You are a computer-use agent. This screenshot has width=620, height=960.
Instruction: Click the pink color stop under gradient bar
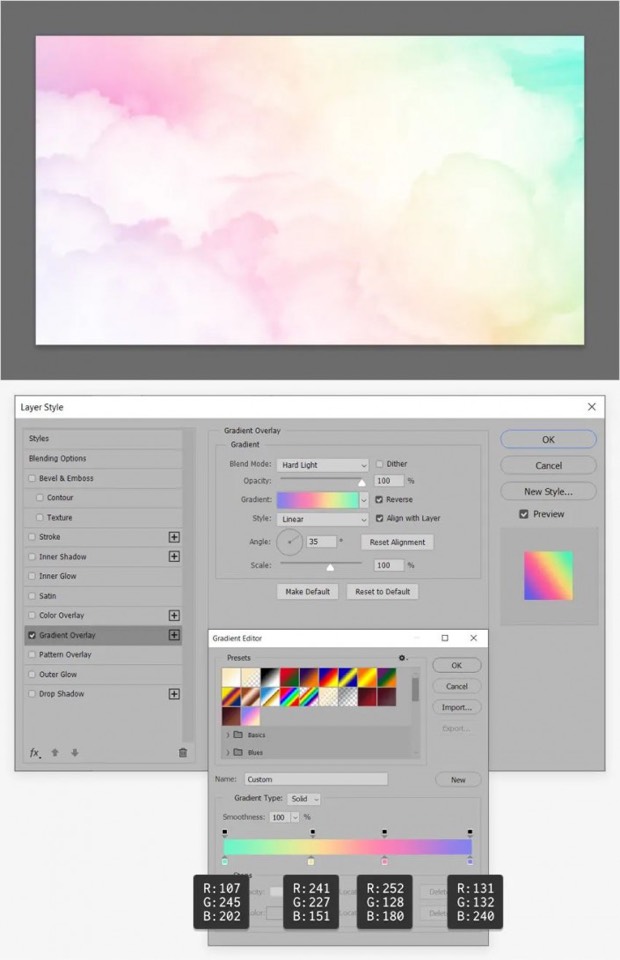385,860
